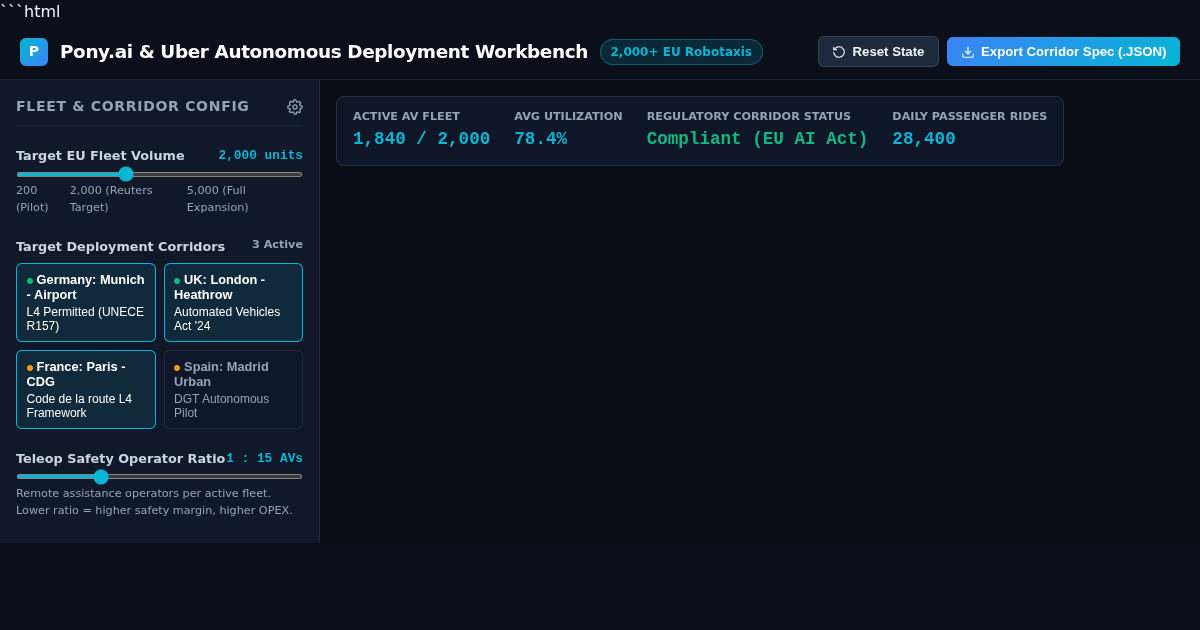Click the 'REGULATORY CORRIDOR STATUS' label
Image resolution: width=1200 pixels, height=630 pixels.
click(749, 117)
